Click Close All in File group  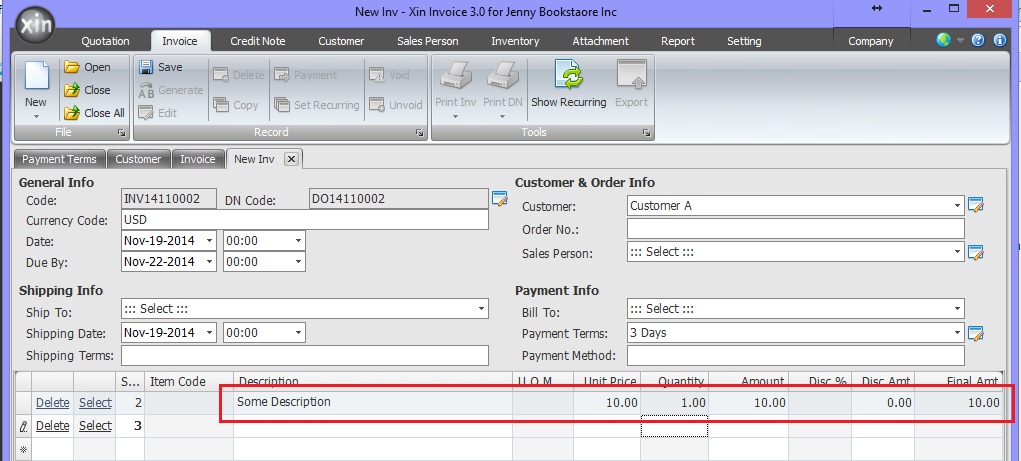point(94,113)
